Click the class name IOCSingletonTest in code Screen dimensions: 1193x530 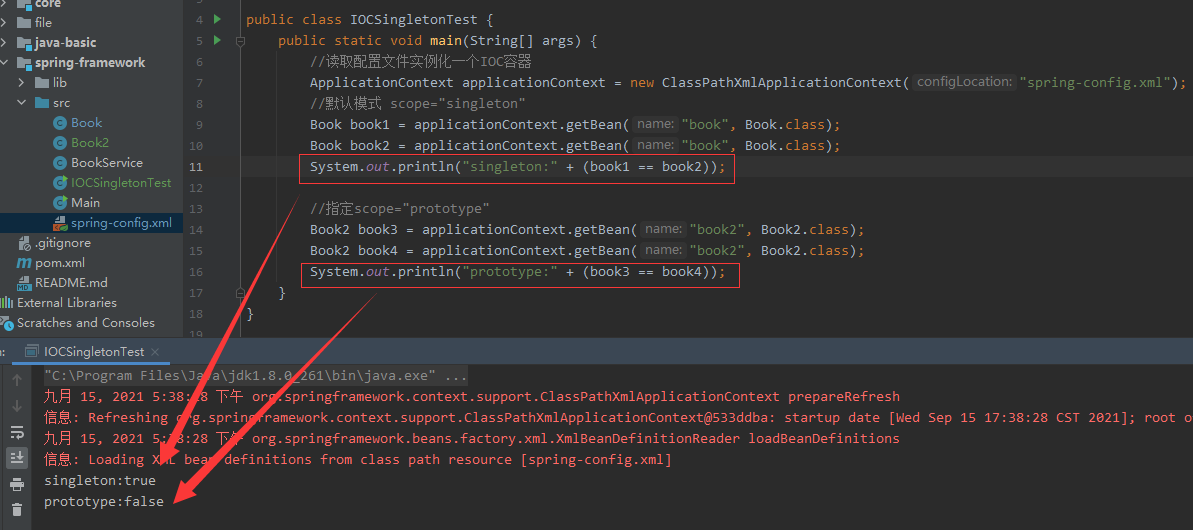pyautogui.click(x=414, y=19)
